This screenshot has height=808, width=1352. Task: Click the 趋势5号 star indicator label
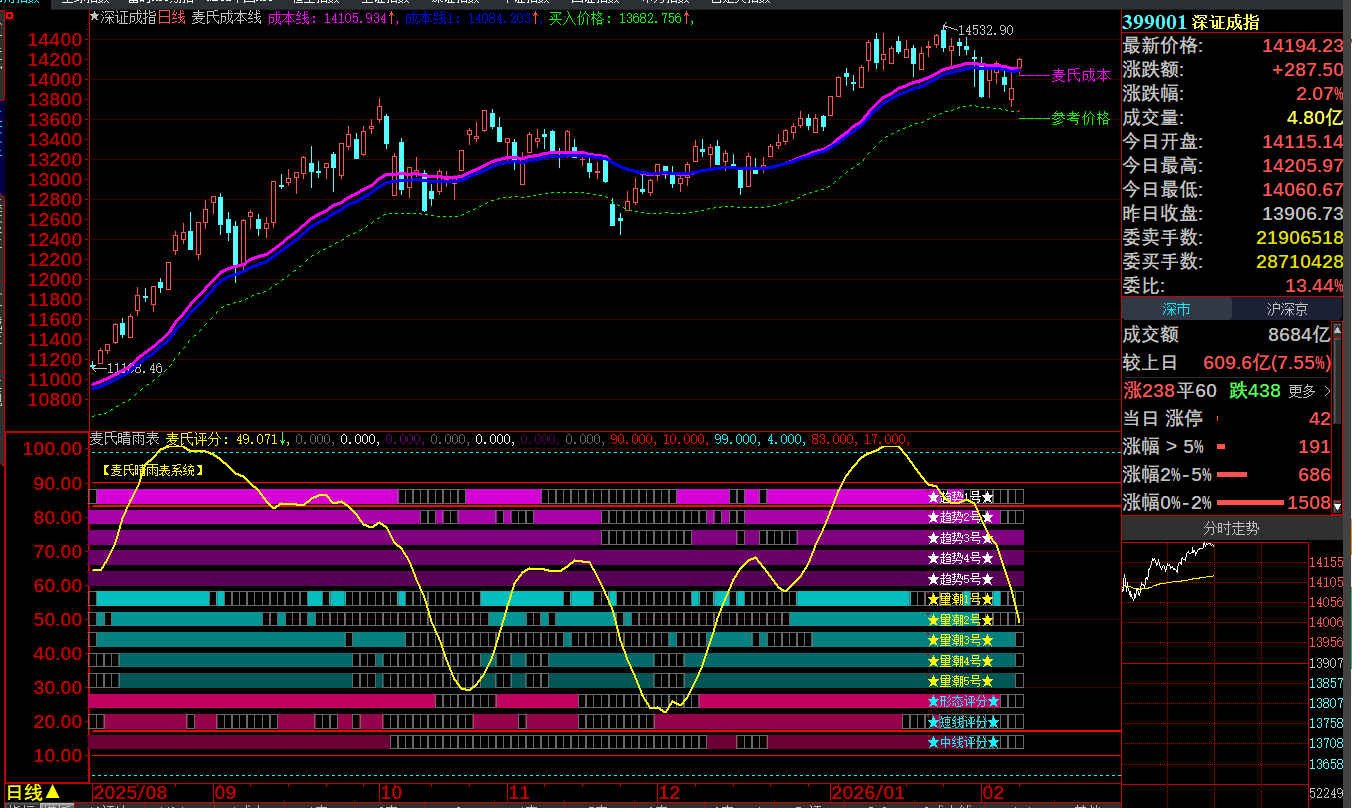(960, 579)
